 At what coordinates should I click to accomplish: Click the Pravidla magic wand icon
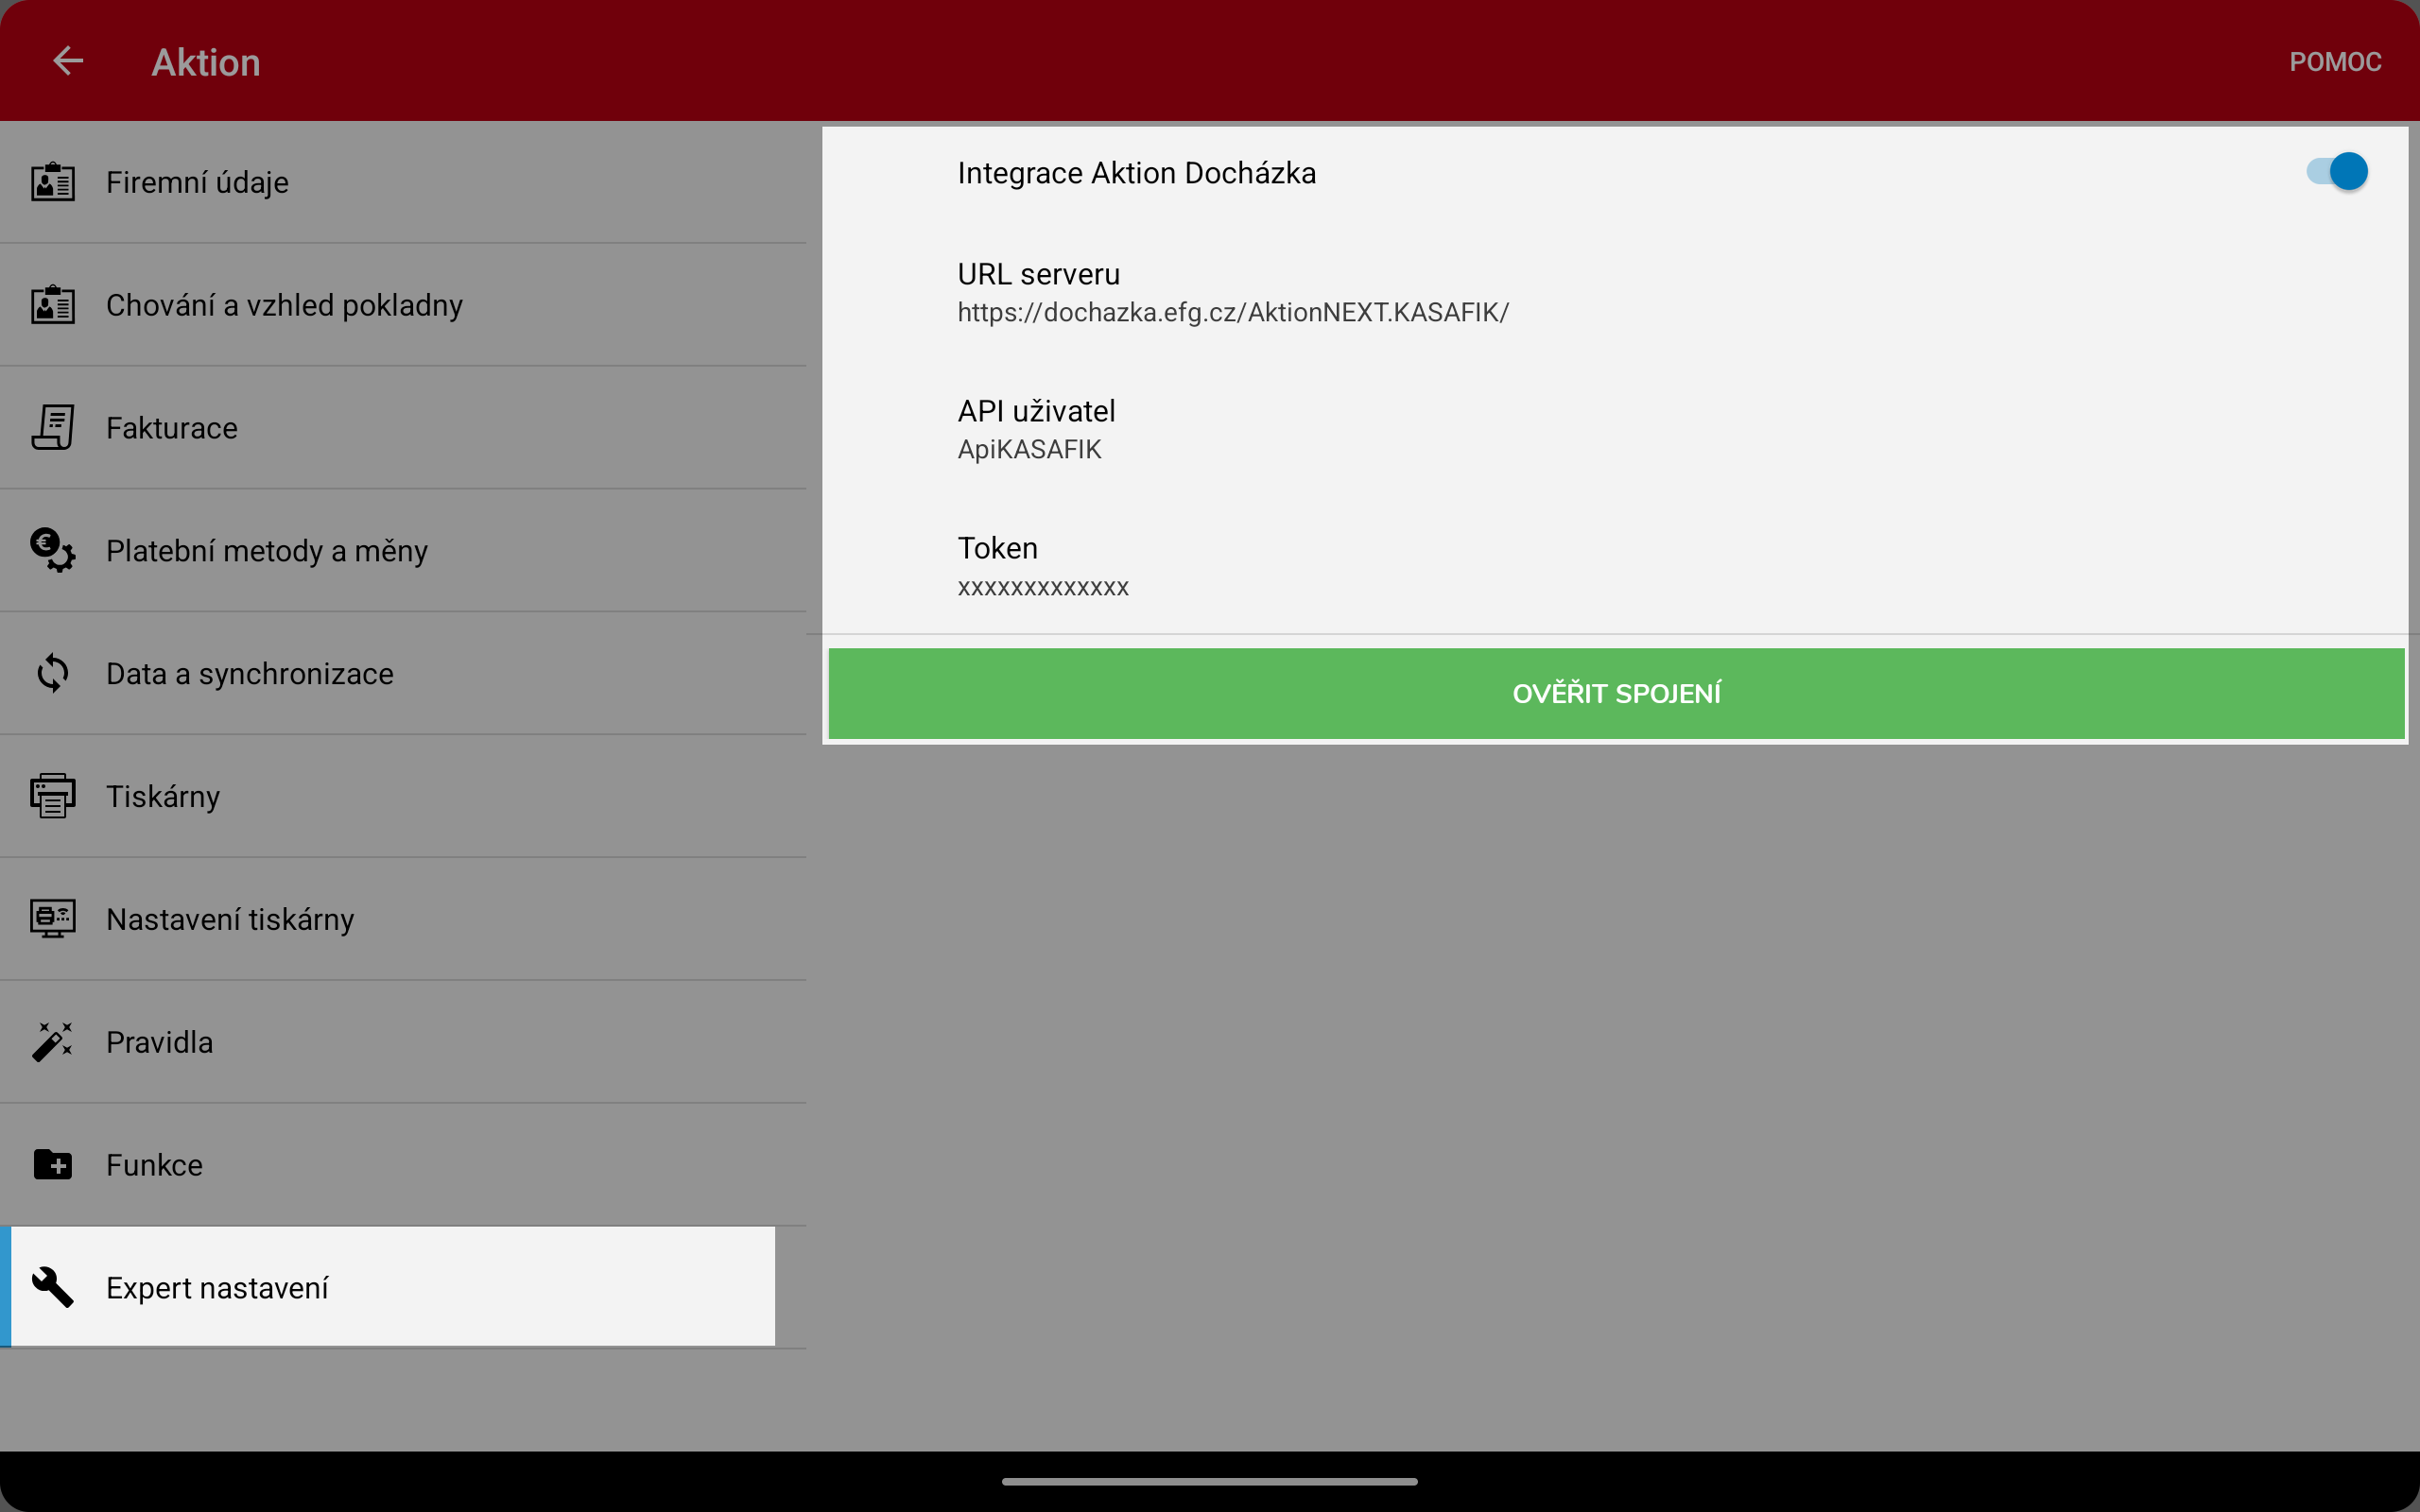click(53, 1042)
